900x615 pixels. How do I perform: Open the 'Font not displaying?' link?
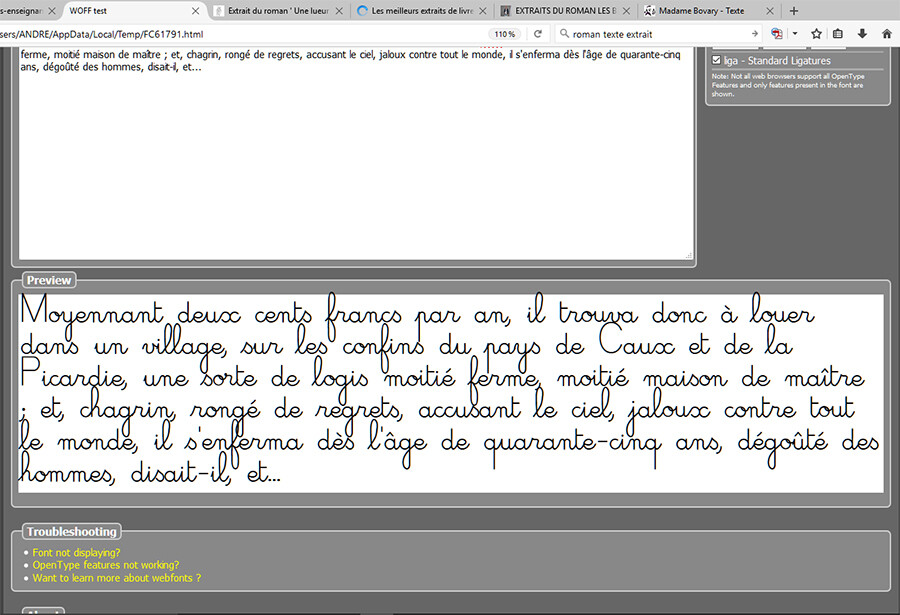click(76, 553)
